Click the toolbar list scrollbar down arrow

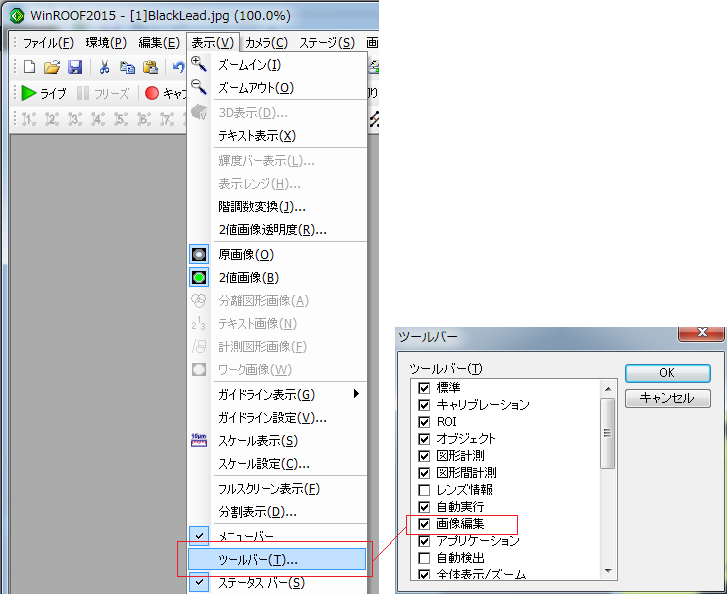608,571
